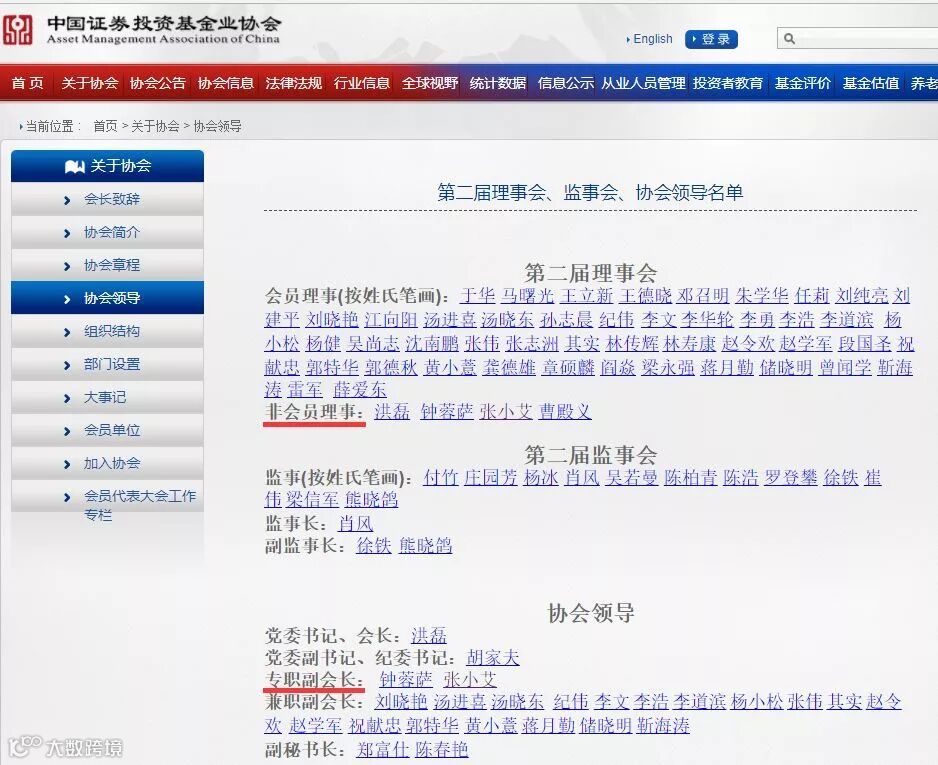Select 会员单位 in the sidebar
This screenshot has width=938, height=765.
pos(112,430)
